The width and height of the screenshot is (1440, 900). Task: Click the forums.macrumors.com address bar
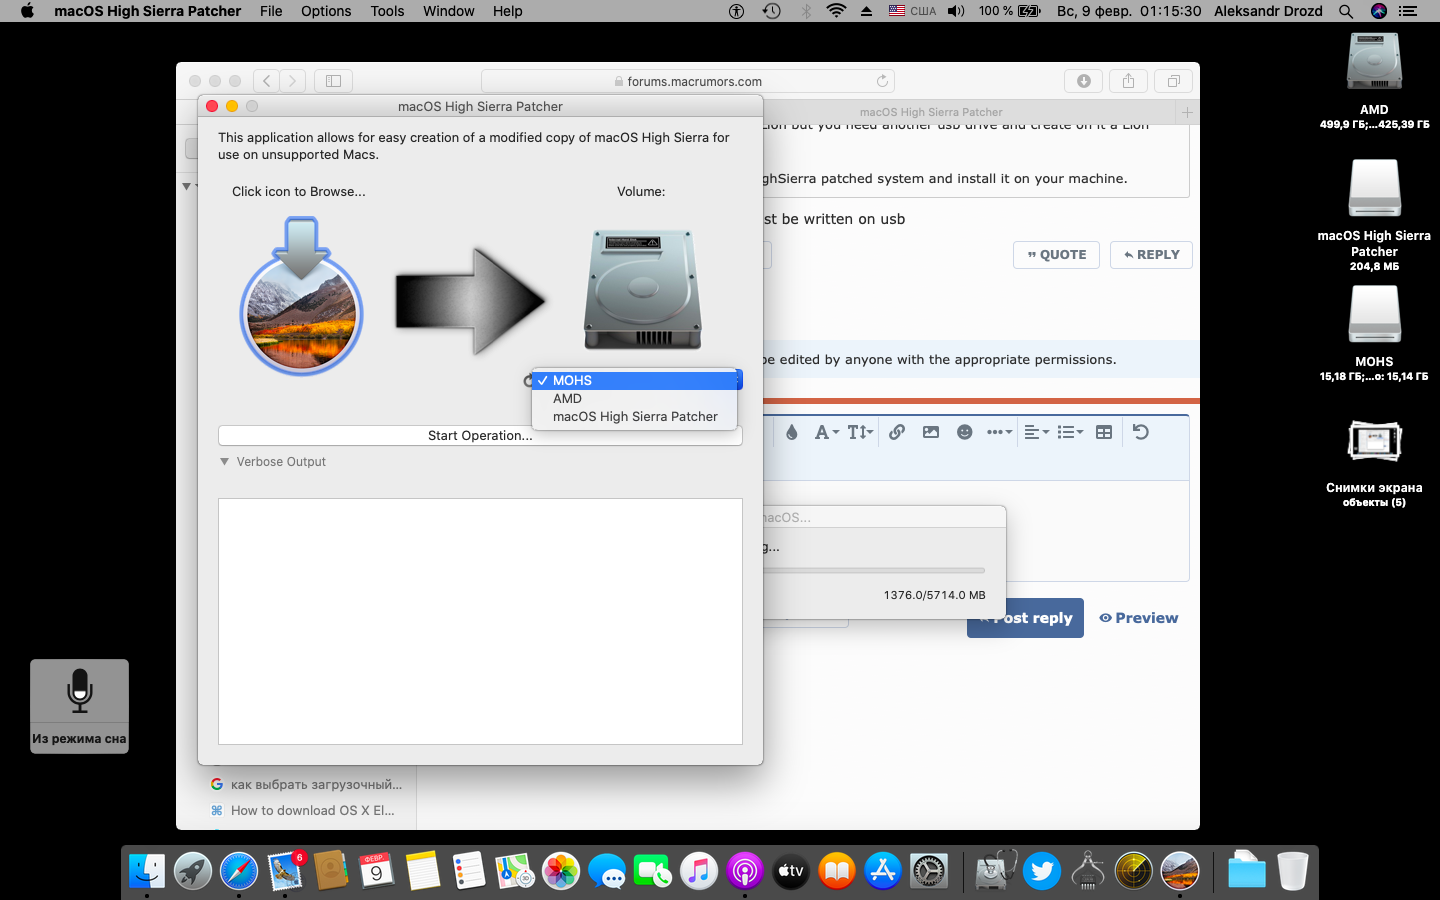point(688,81)
